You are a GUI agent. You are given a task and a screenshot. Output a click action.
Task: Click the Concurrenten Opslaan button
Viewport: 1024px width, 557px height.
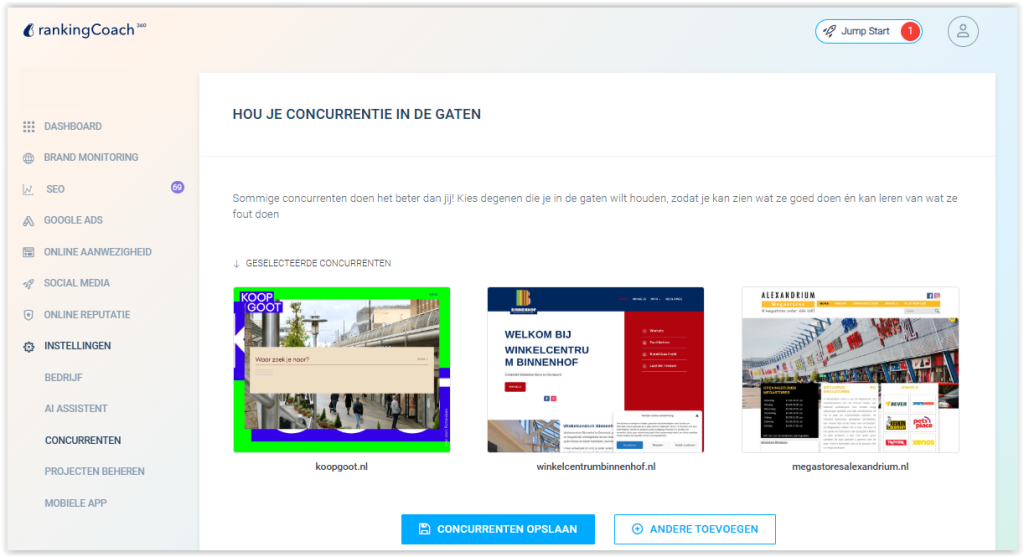click(497, 529)
